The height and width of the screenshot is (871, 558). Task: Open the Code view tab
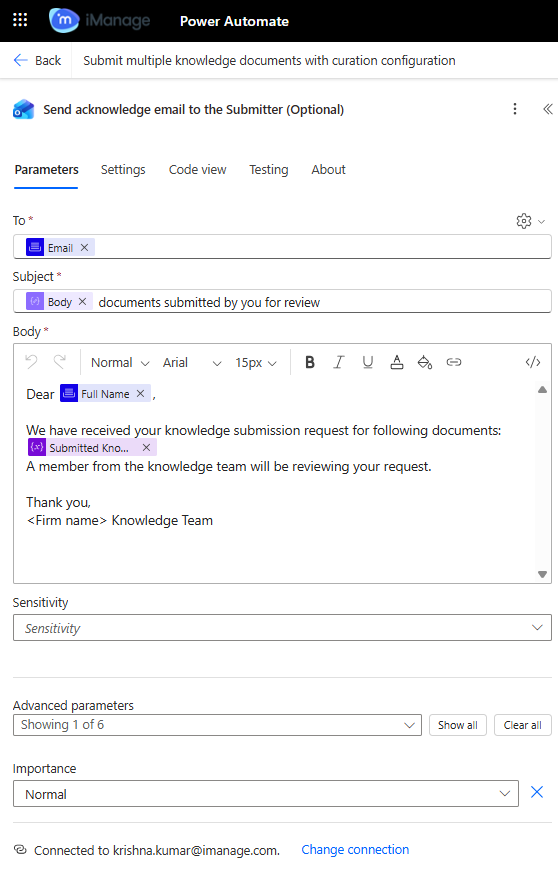tap(197, 170)
